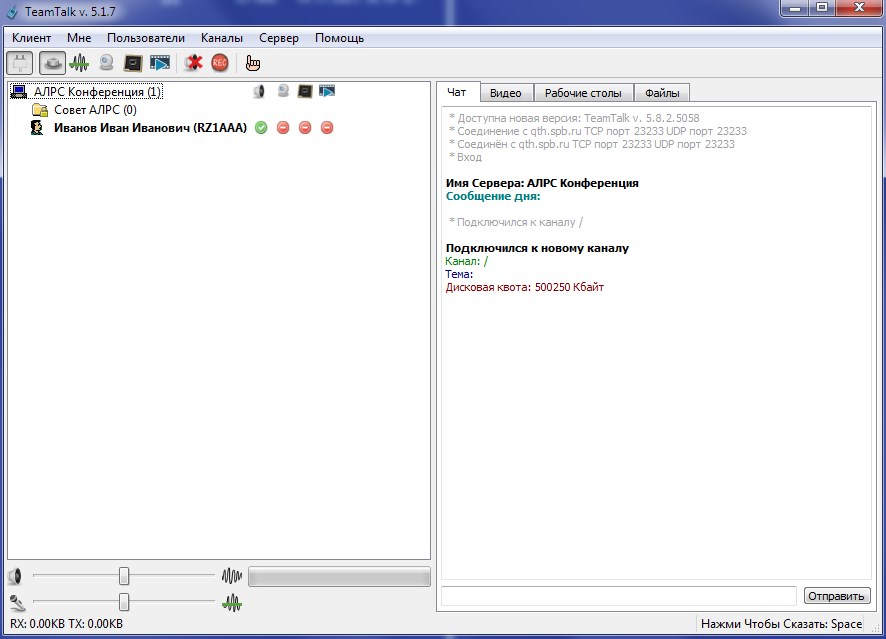Click the microphone gain slider handle
The width and height of the screenshot is (886, 639).
tap(124, 601)
